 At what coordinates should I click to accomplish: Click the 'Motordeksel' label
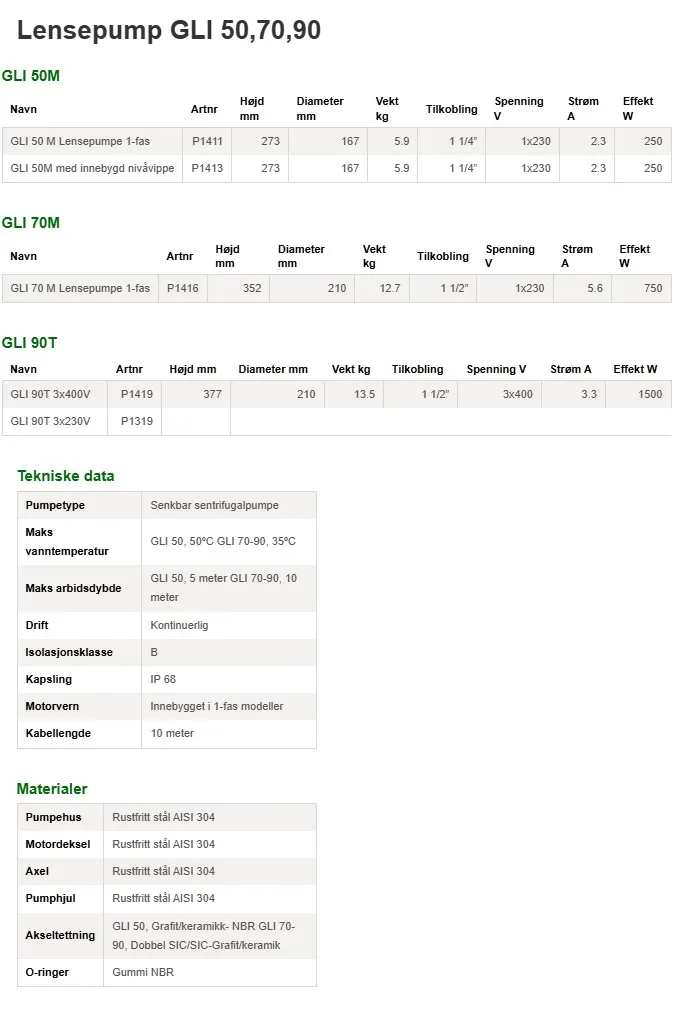(58, 844)
